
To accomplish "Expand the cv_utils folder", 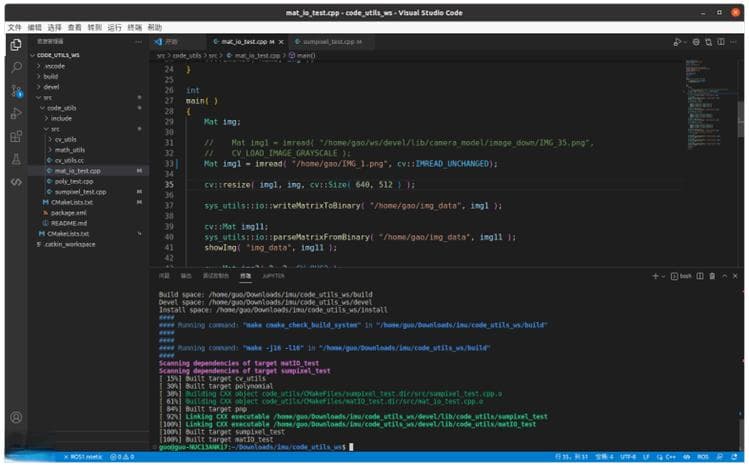I will point(88,139).
